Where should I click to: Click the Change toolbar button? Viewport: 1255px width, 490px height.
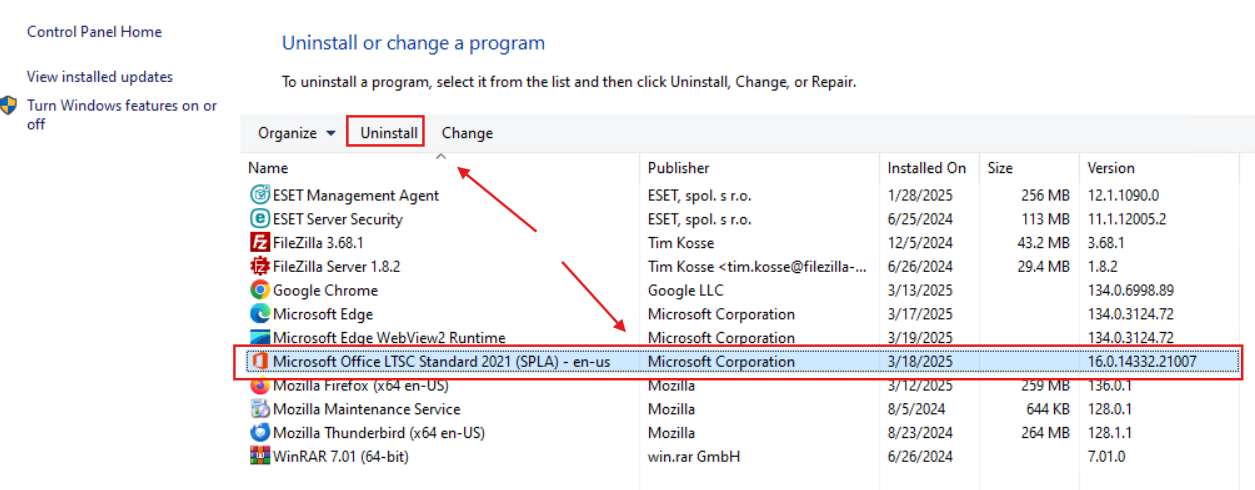(467, 133)
